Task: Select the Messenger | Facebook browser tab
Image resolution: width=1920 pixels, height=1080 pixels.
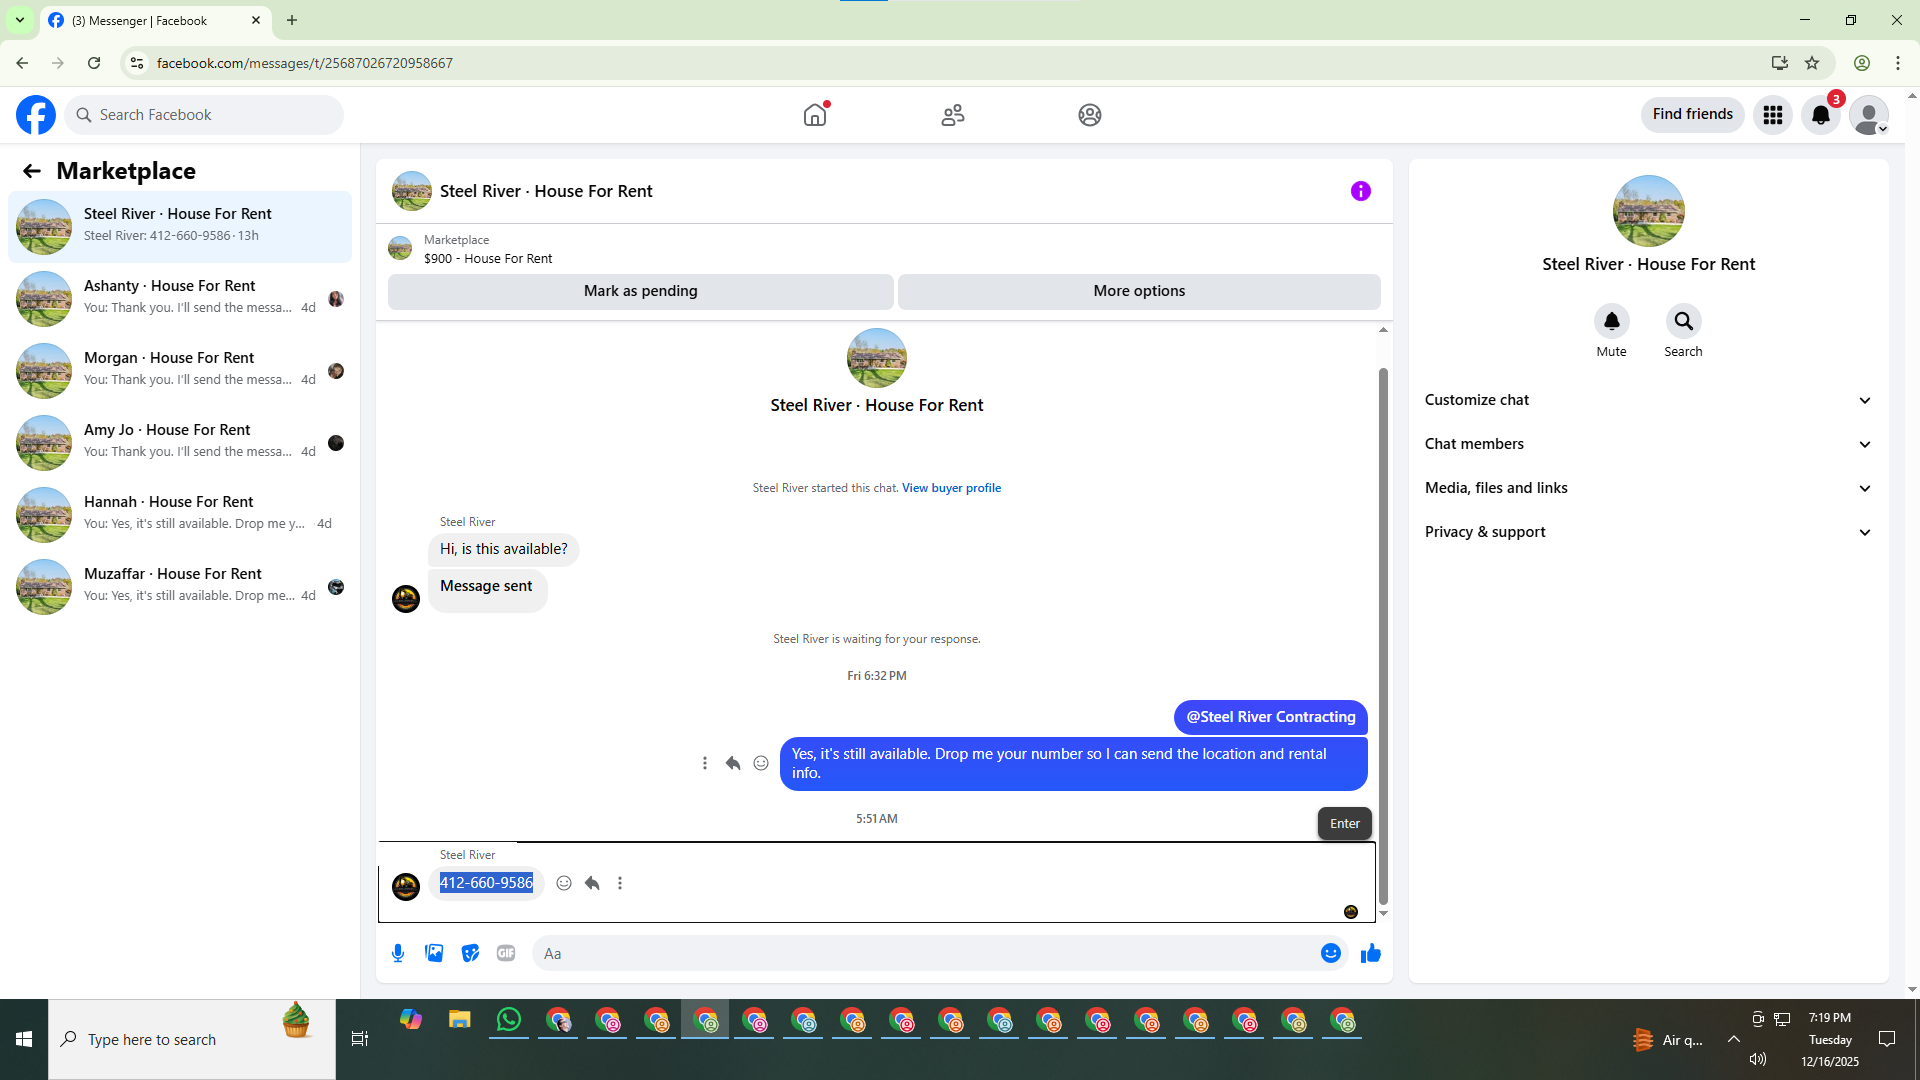Action: pos(155,20)
